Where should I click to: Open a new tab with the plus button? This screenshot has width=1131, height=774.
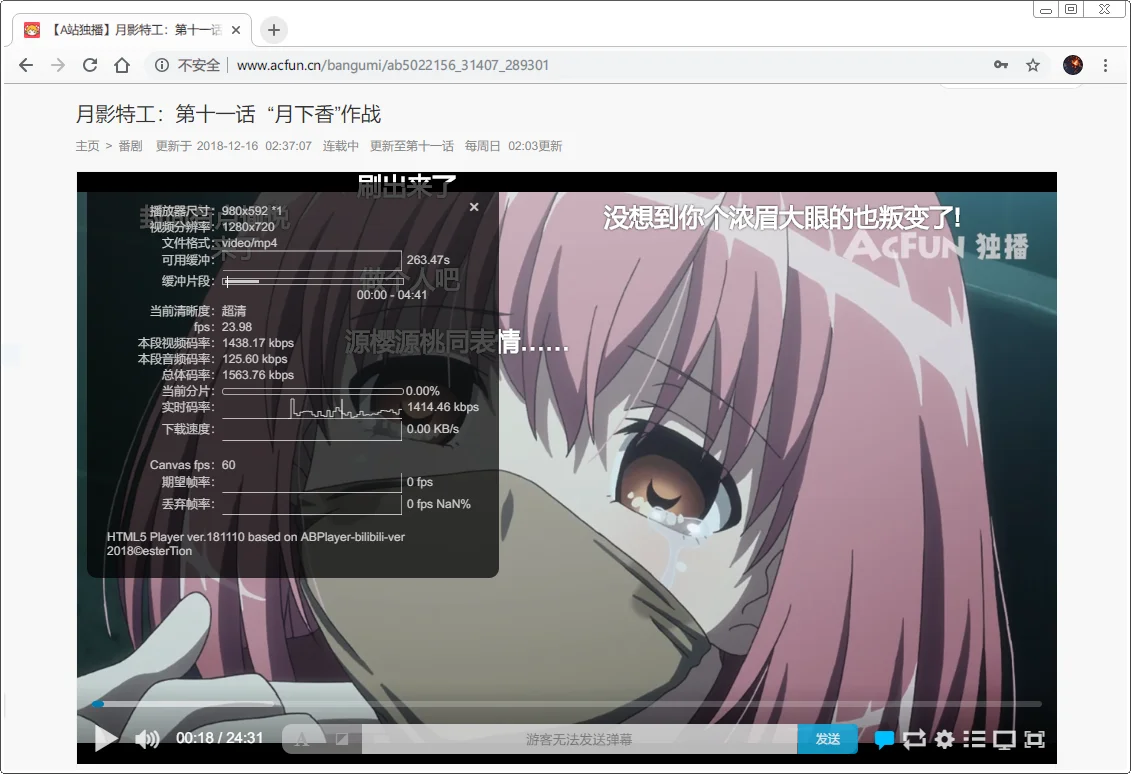[x=273, y=29]
